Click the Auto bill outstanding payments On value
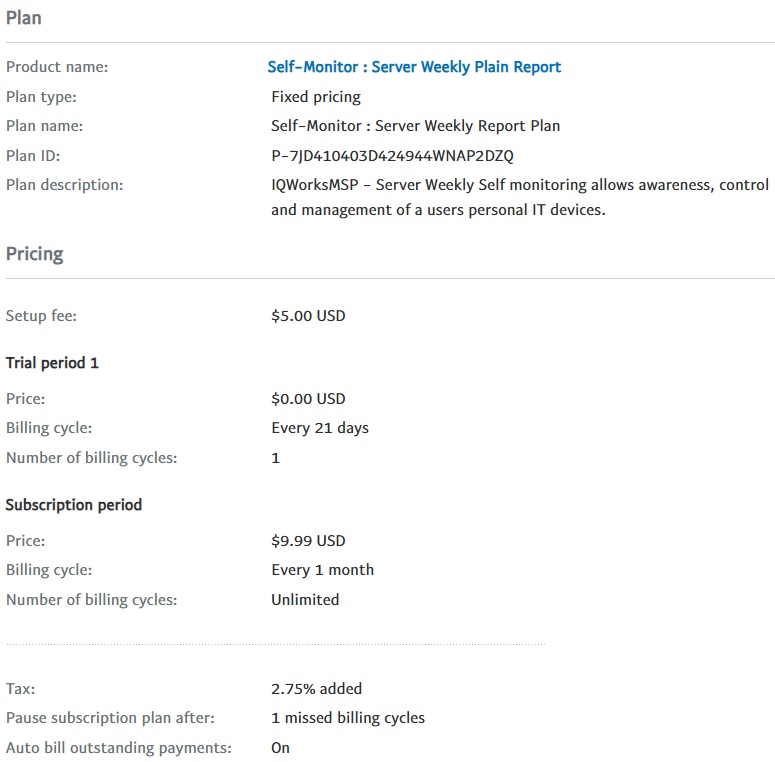This screenshot has height=762, width=775. (x=280, y=748)
